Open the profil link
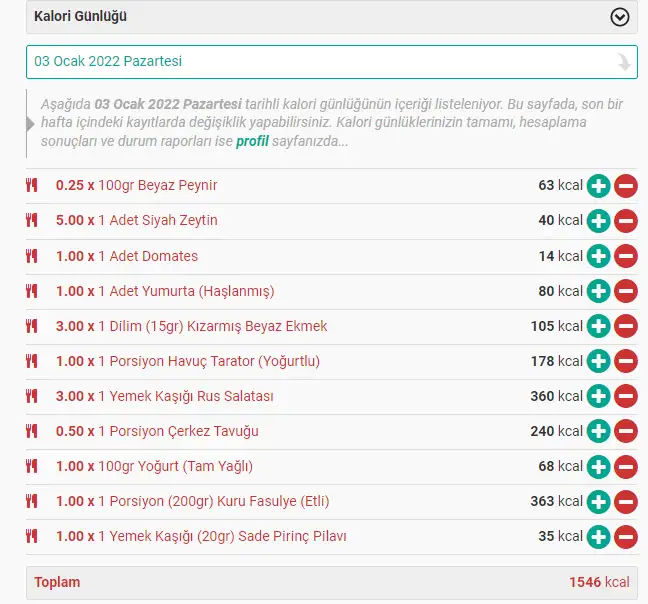Viewport: 648px width, 604px height. click(252, 141)
